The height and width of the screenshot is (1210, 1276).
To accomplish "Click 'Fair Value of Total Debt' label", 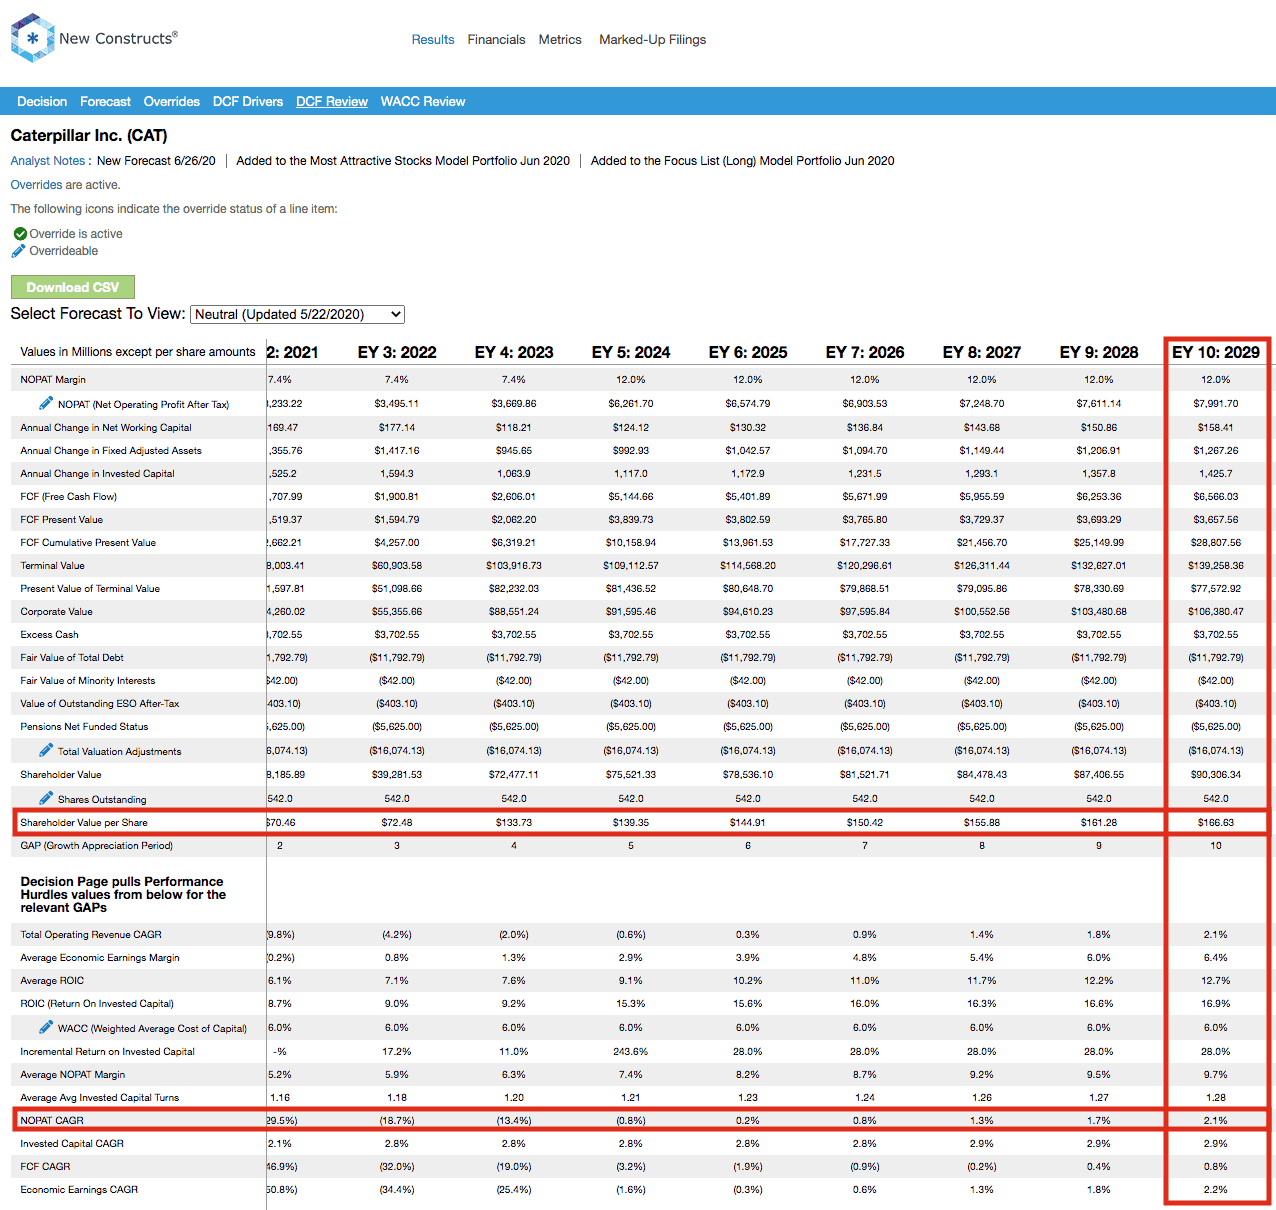I will [72, 658].
